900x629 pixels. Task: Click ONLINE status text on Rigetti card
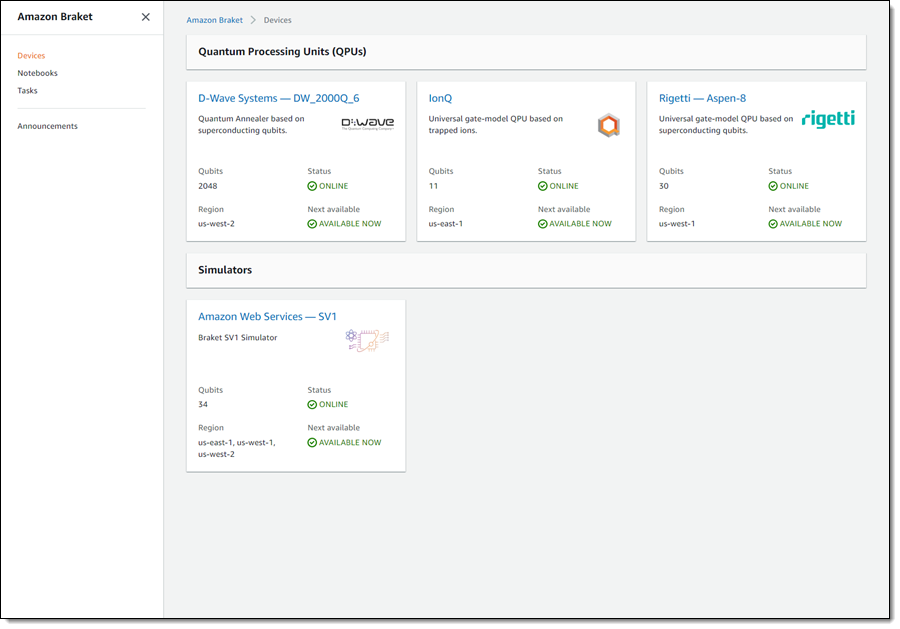(x=794, y=186)
